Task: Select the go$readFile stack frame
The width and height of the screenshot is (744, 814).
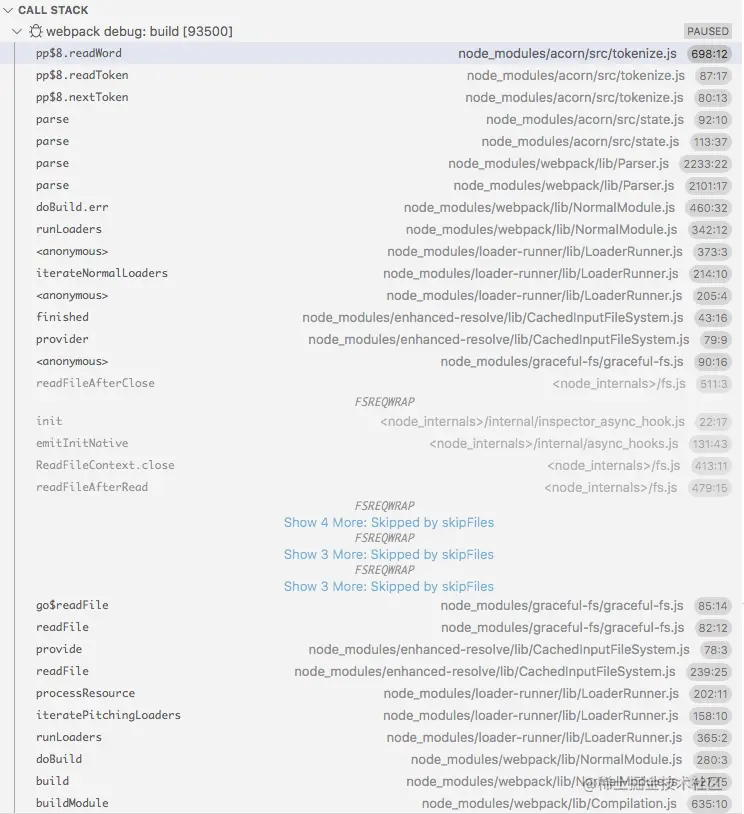Action: (372, 605)
